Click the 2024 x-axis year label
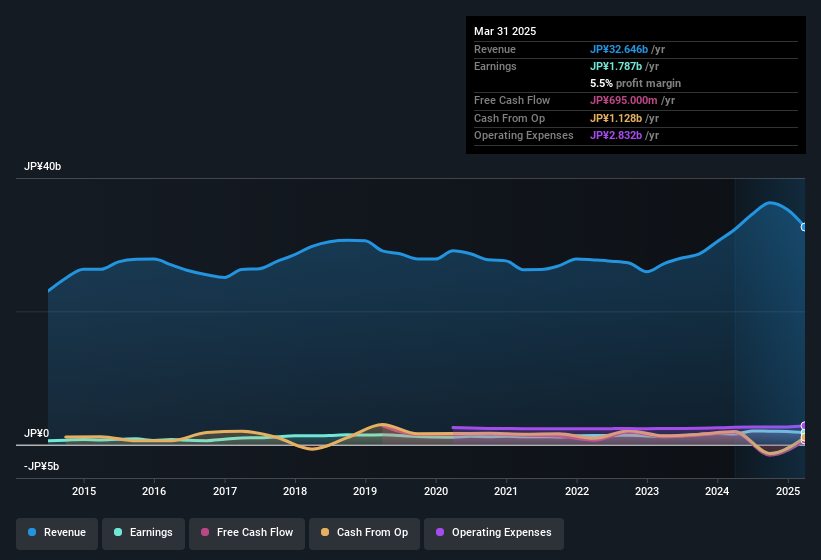This screenshot has height=560, width=821. [x=717, y=491]
